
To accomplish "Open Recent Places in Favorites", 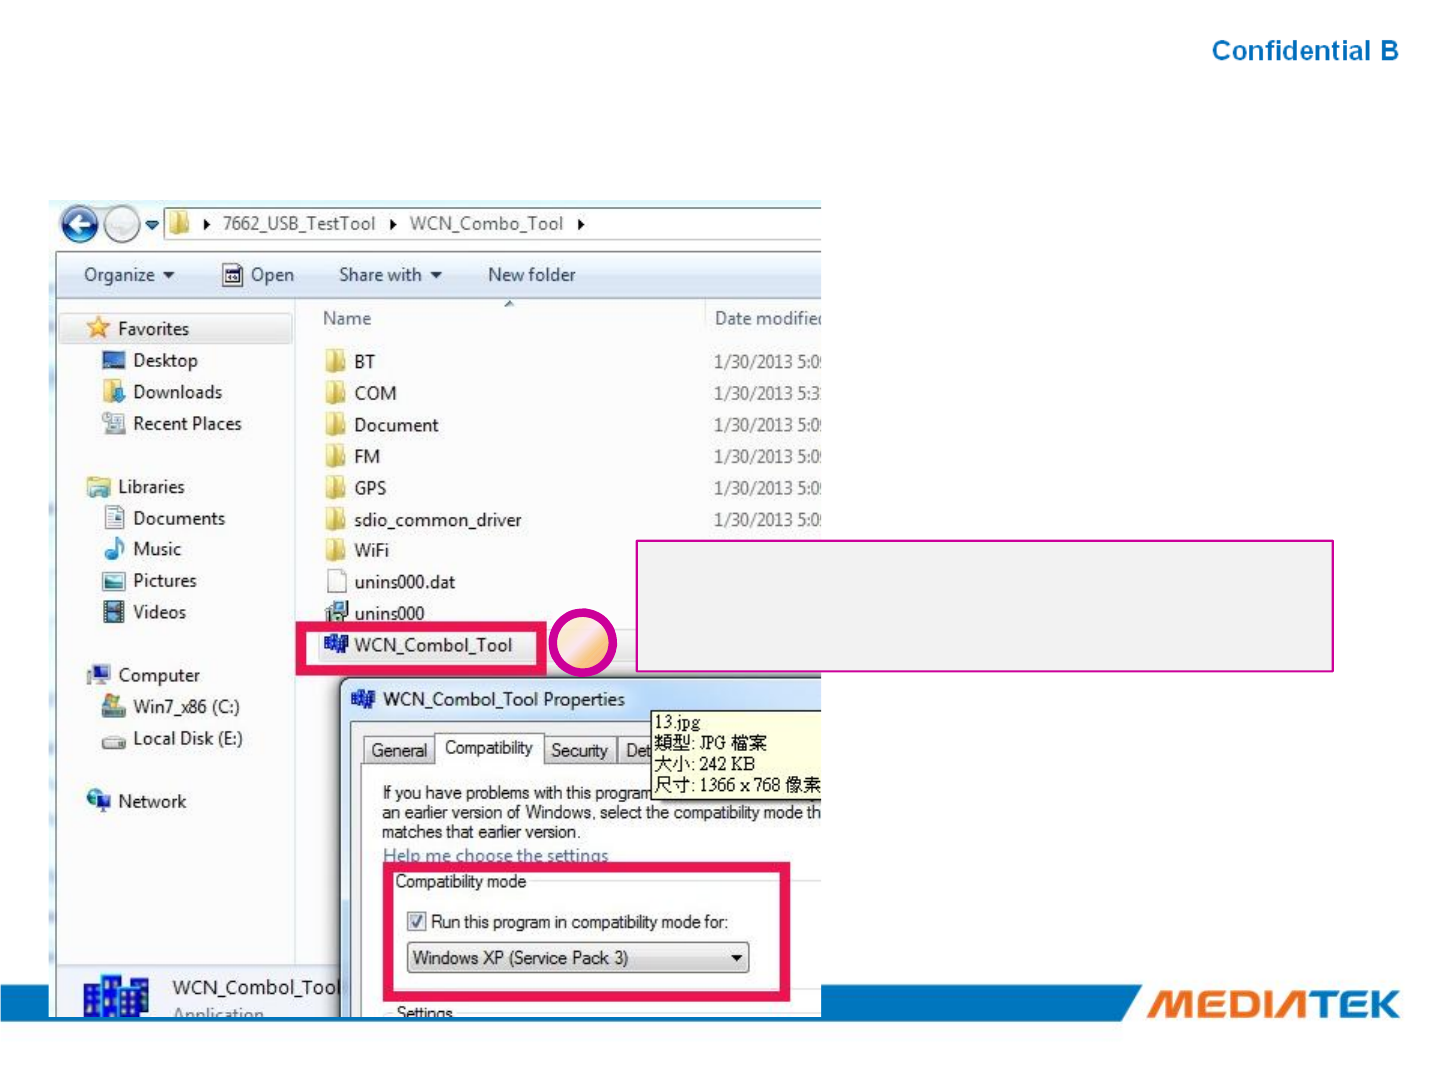I will 172,424.
